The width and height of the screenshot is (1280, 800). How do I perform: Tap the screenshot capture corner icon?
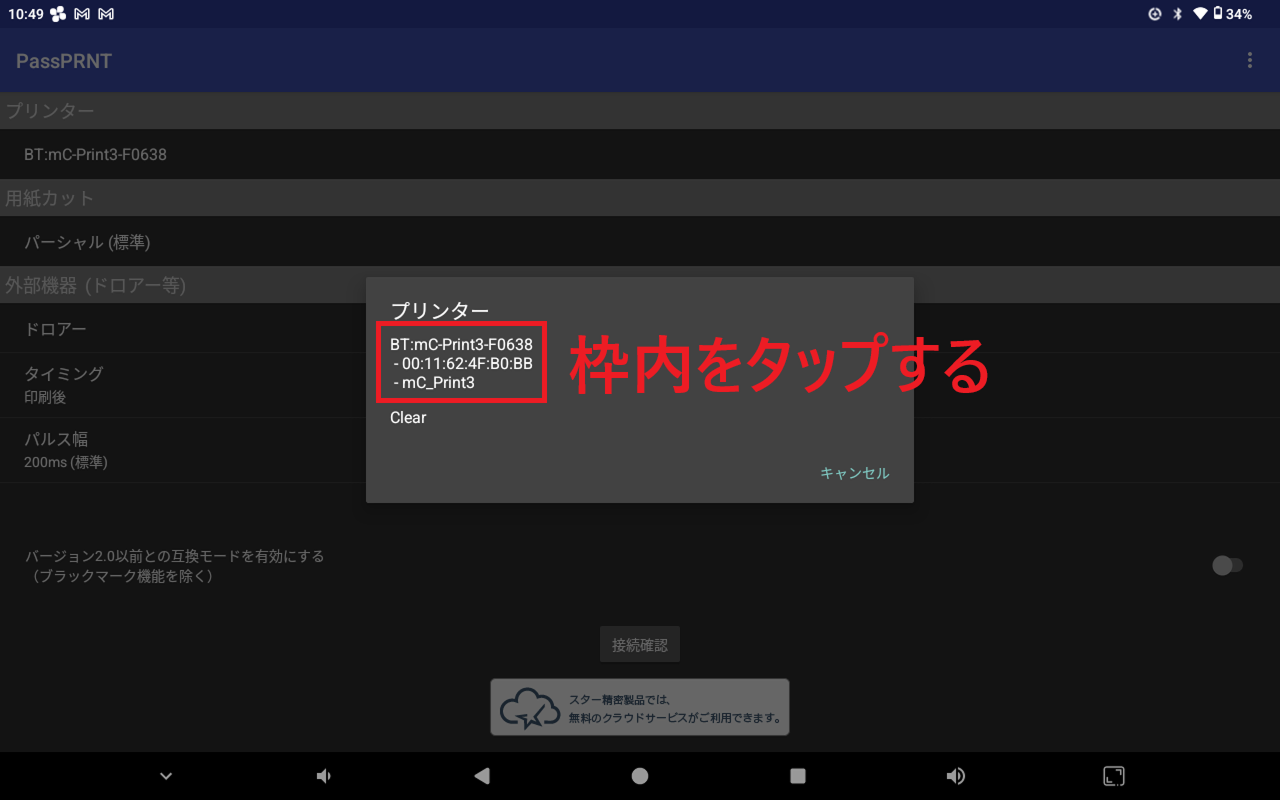[x=1113, y=776]
